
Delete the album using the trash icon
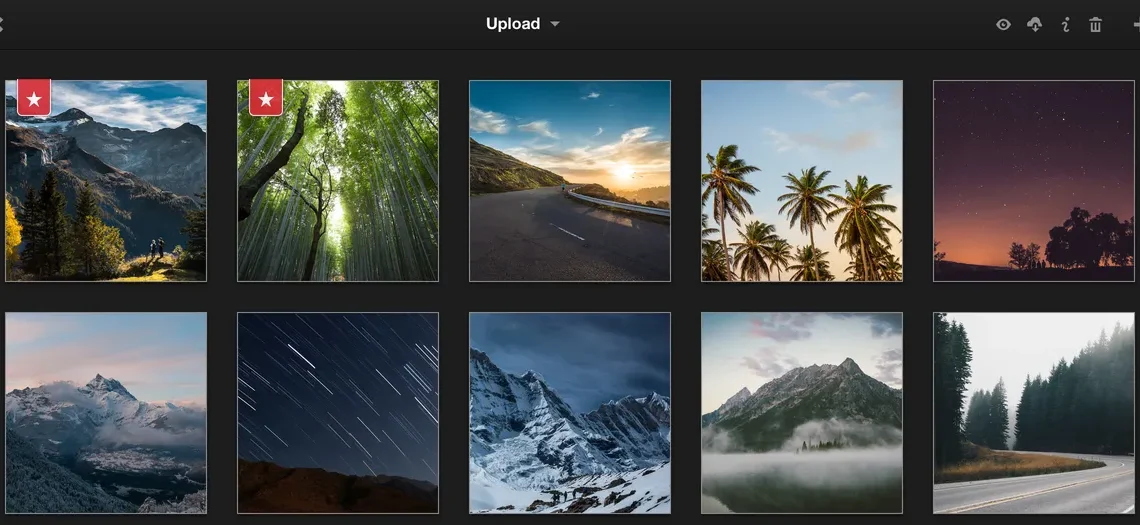click(1096, 25)
